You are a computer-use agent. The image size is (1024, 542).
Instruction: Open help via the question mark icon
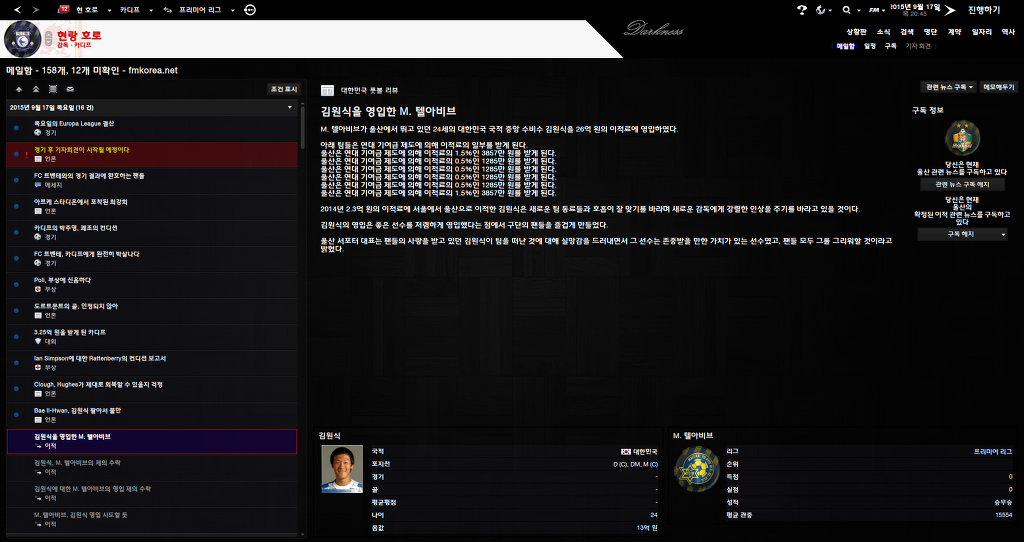coord(802,10)
